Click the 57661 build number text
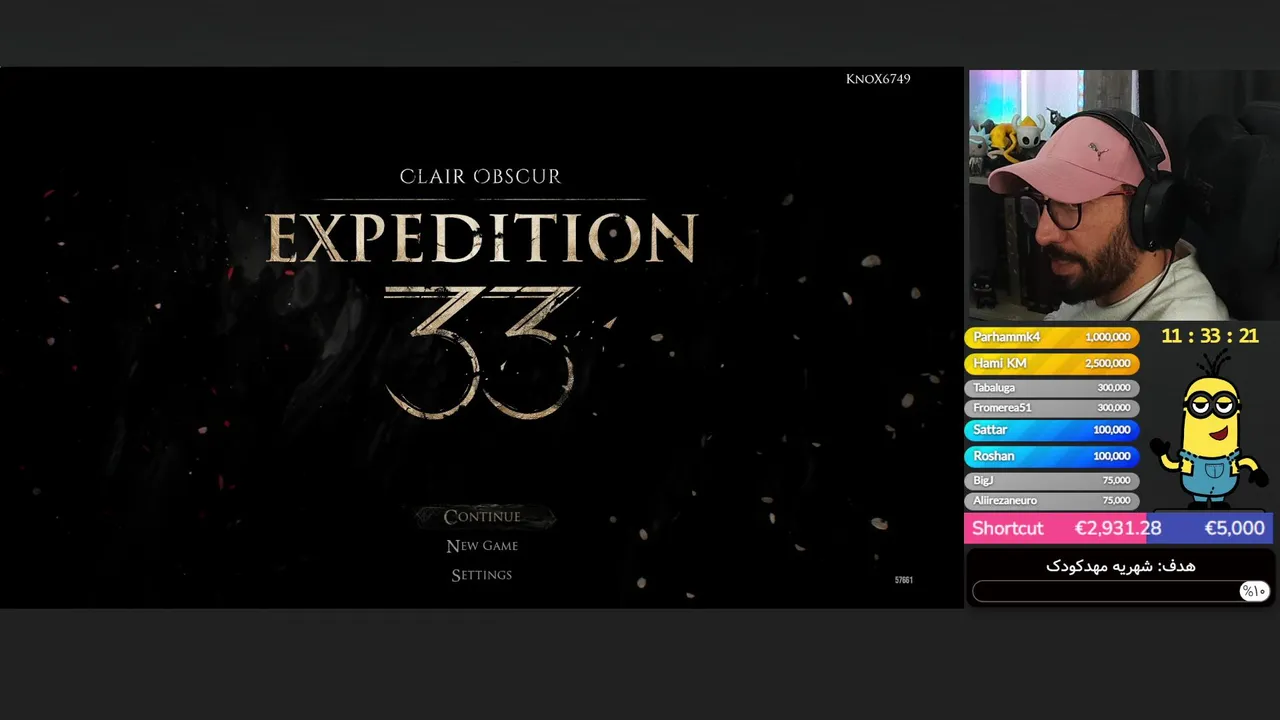This screenshot has height=720, width=1280. (x=903, y=580)
